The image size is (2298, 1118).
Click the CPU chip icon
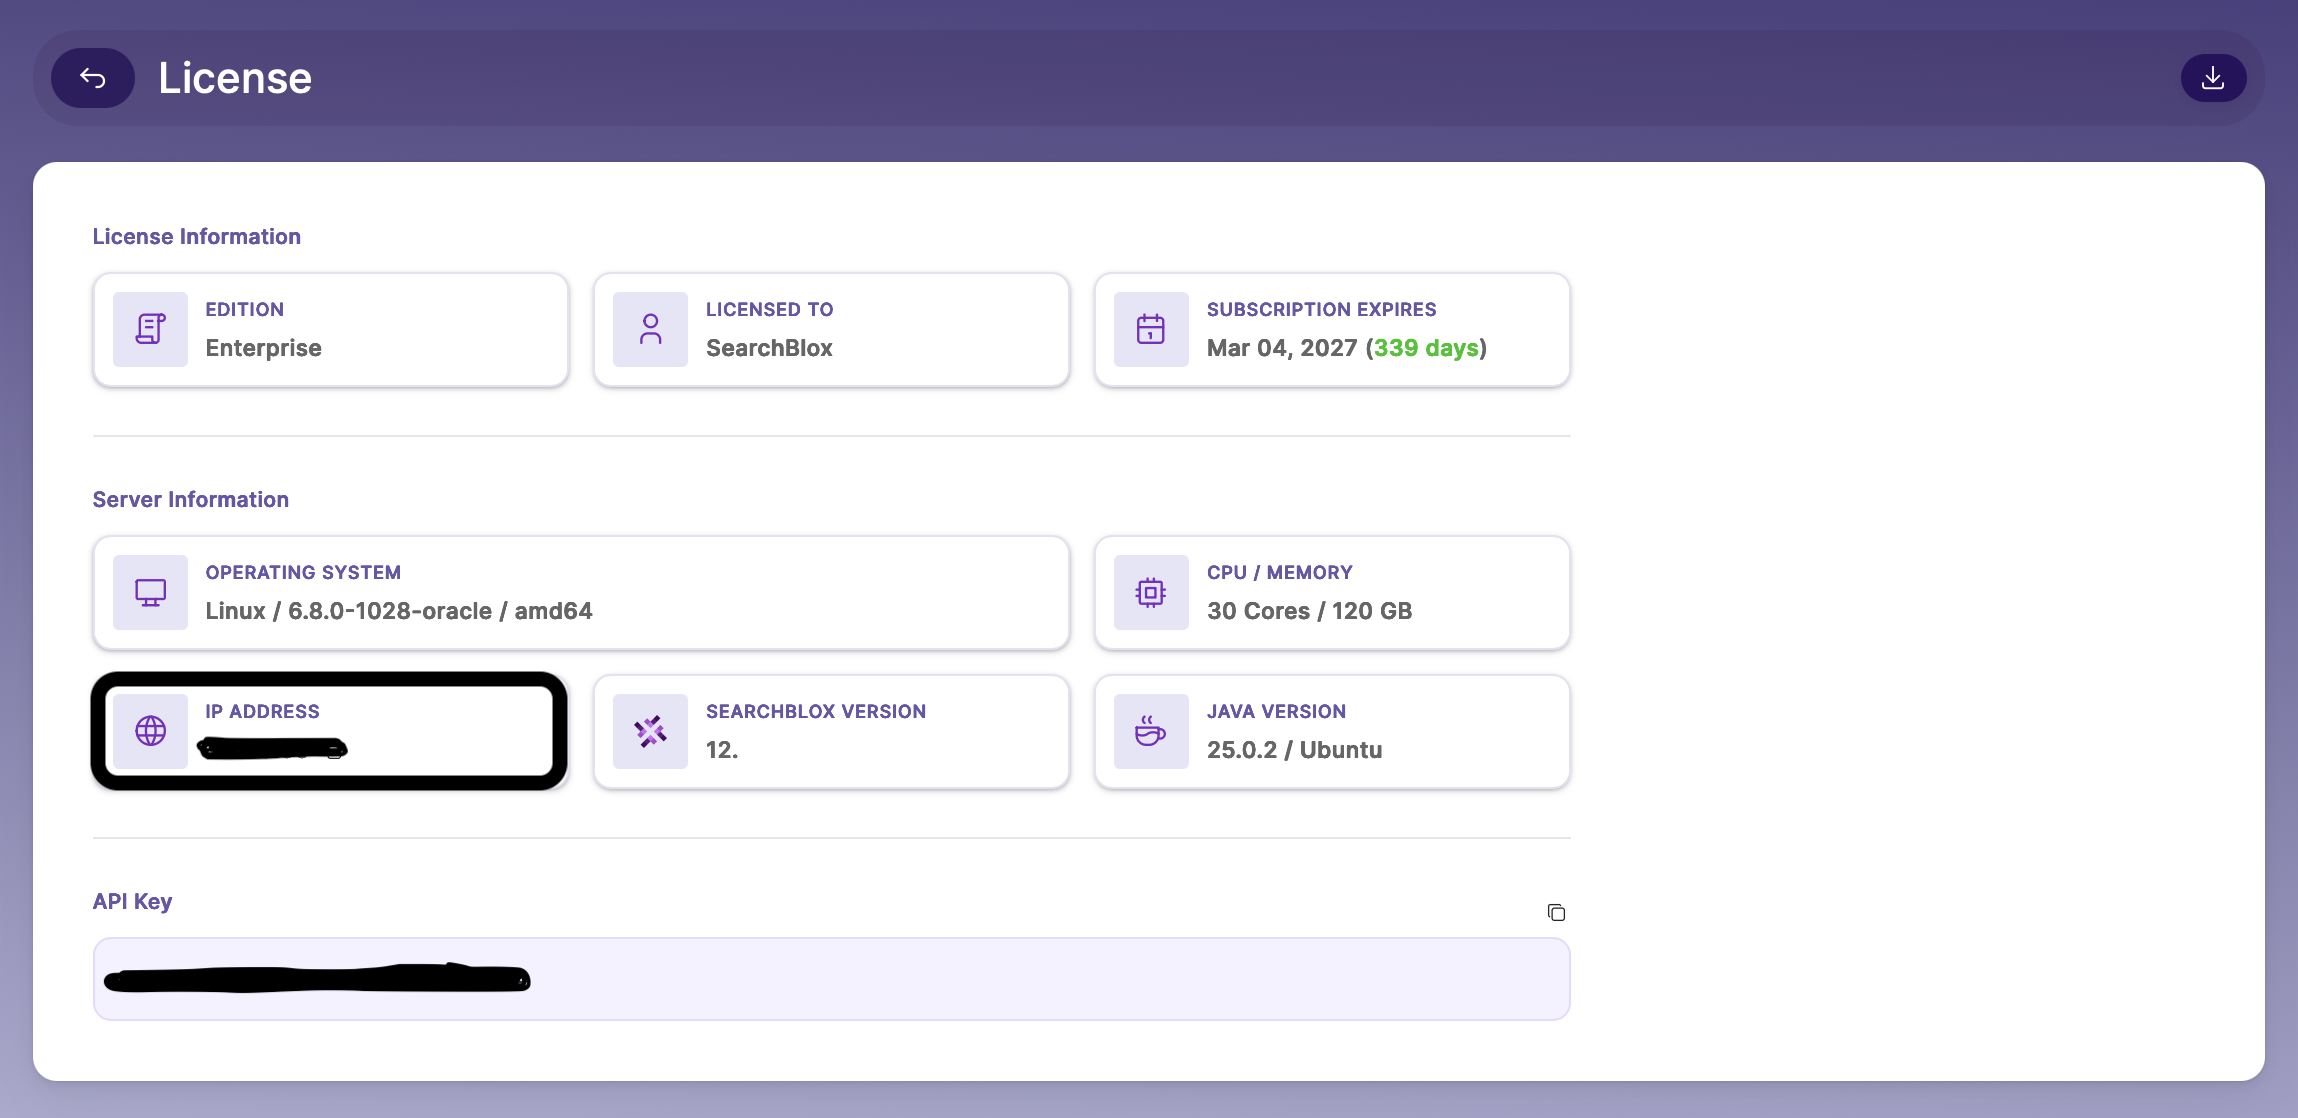(x=1151, y=592)
